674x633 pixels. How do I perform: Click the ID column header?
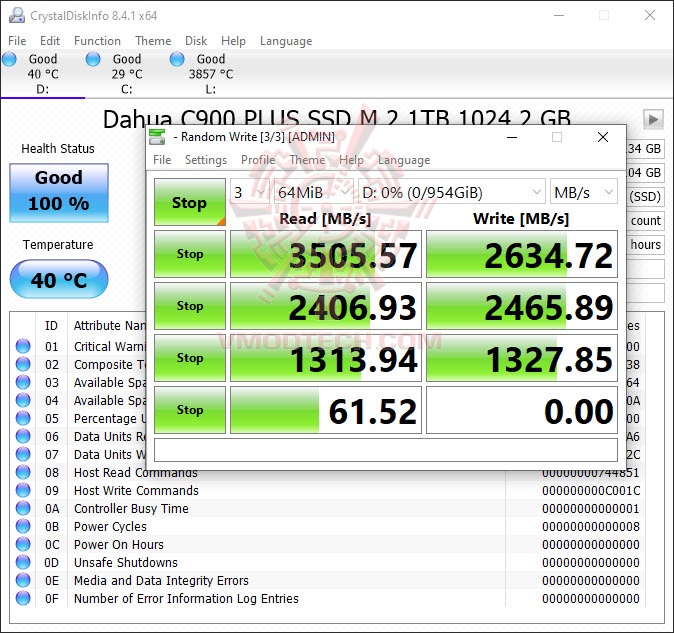coord(51,326)
